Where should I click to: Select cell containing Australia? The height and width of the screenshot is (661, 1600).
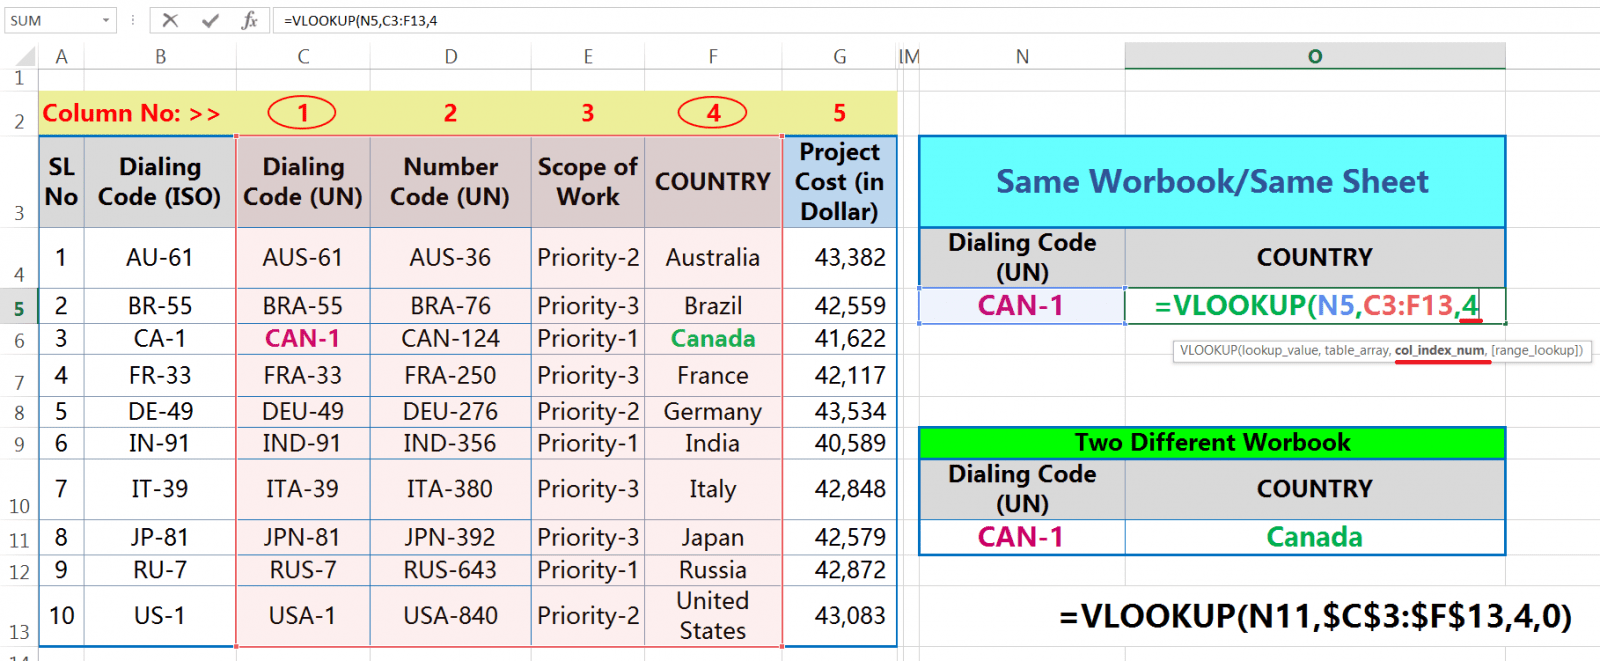tap(713, 258)
